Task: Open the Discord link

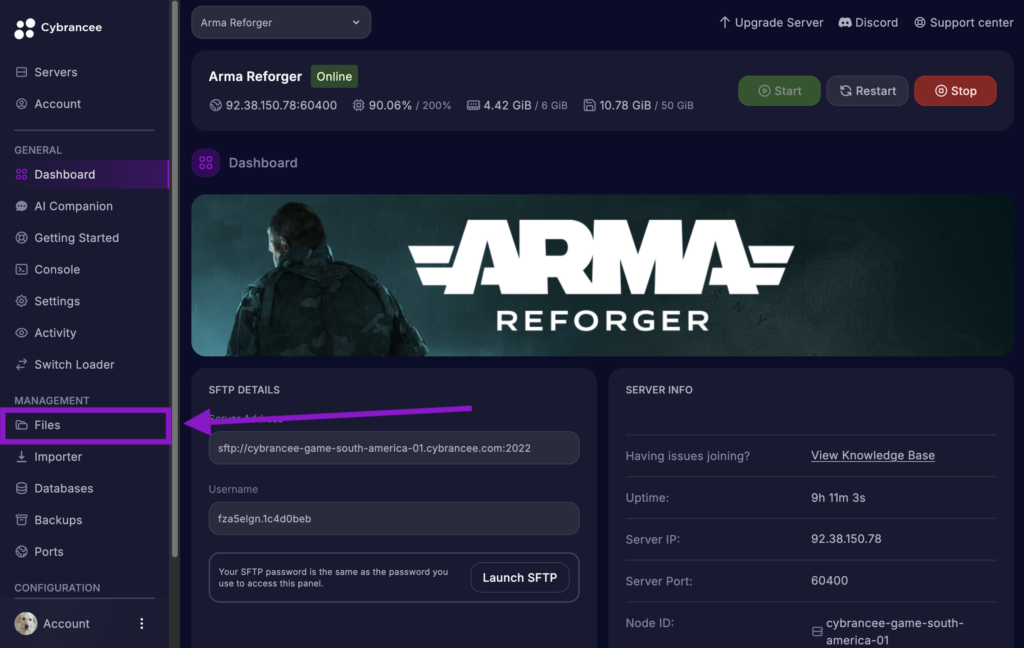Action: click(x=868, y=23)
